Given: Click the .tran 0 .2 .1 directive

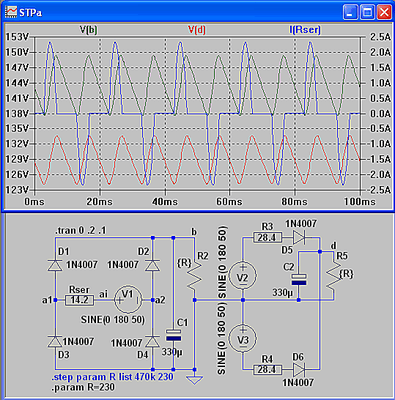Looking at the screenshot, I should pyautogui.click(x=81, y=230).
